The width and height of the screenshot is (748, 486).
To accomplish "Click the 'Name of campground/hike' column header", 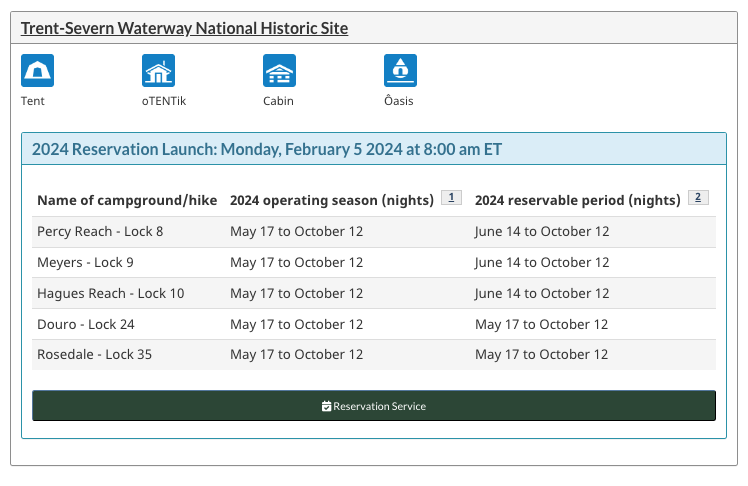I will (127, 200).
